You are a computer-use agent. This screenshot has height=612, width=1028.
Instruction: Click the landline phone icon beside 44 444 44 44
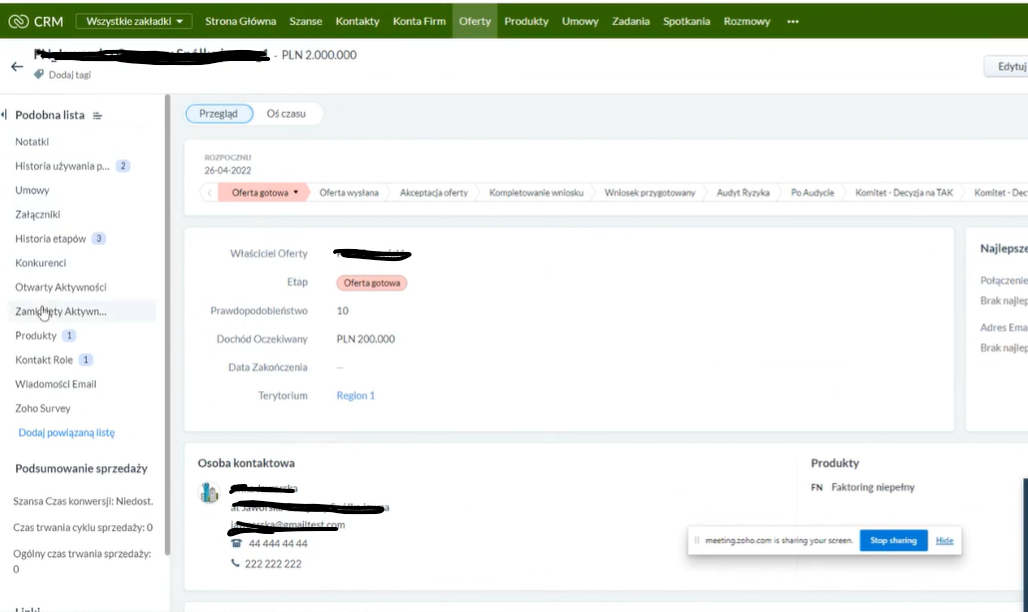236,543
